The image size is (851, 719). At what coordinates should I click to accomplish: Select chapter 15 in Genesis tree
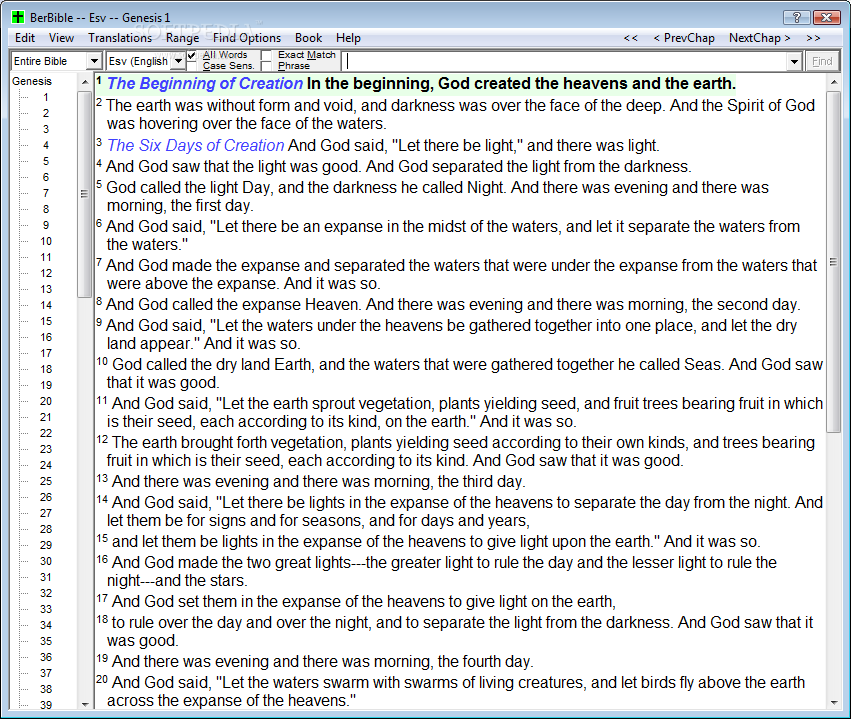coord(46,321)
